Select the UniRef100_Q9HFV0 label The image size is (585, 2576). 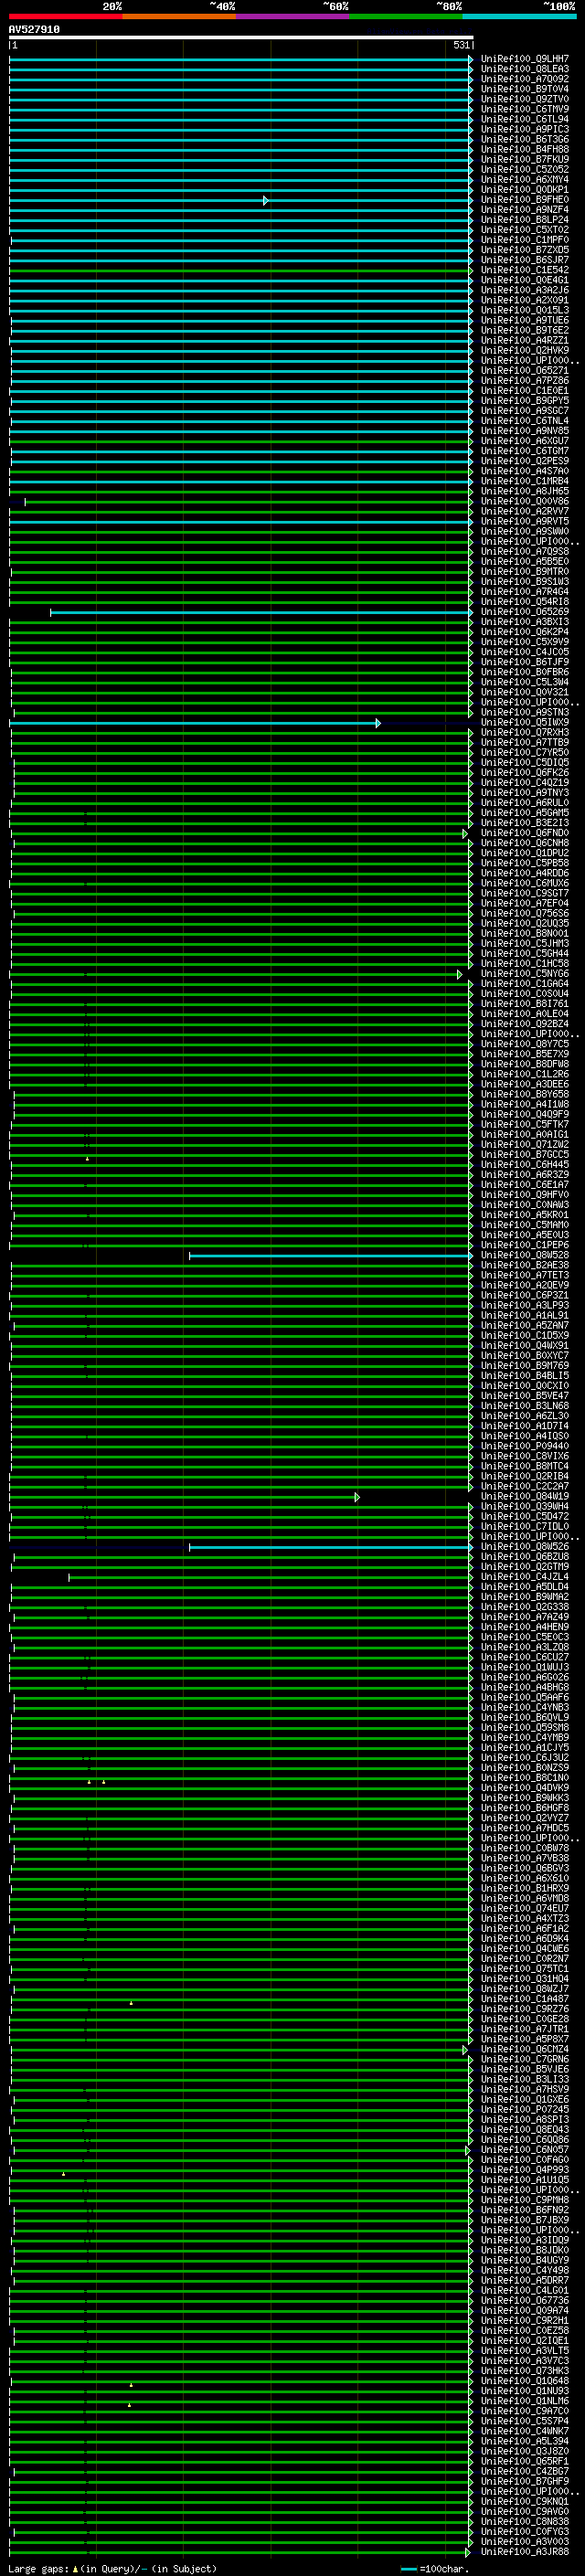point(525,1195)
